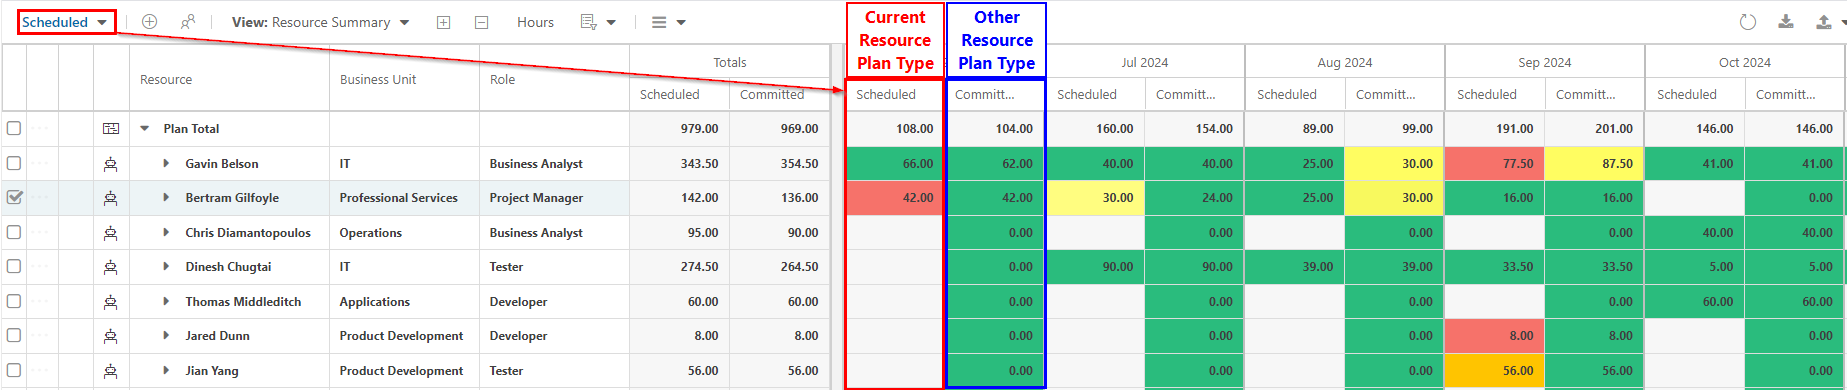This screenshot has height=390, width=1847.
Task: Click the add resource plus-circle icon
Action: point(149,22)
